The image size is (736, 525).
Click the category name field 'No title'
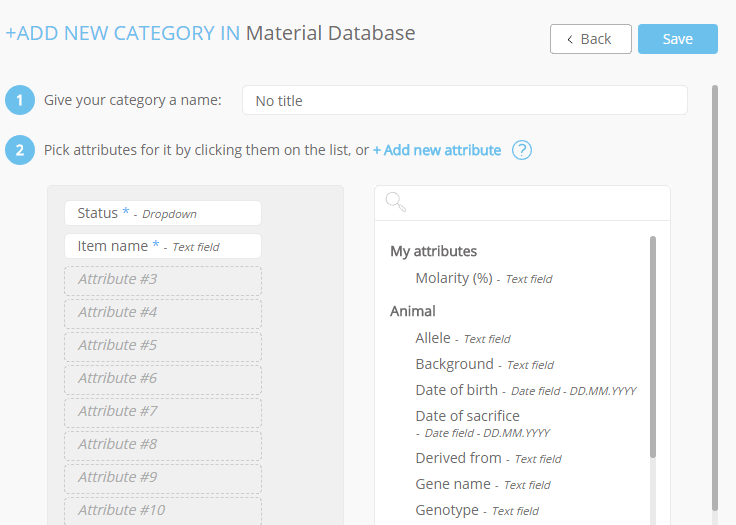[x=465, y=100]
